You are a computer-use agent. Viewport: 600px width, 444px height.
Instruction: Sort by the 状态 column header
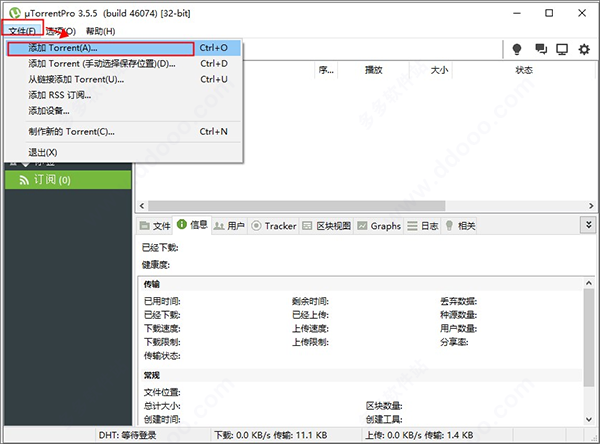(524, 70)
